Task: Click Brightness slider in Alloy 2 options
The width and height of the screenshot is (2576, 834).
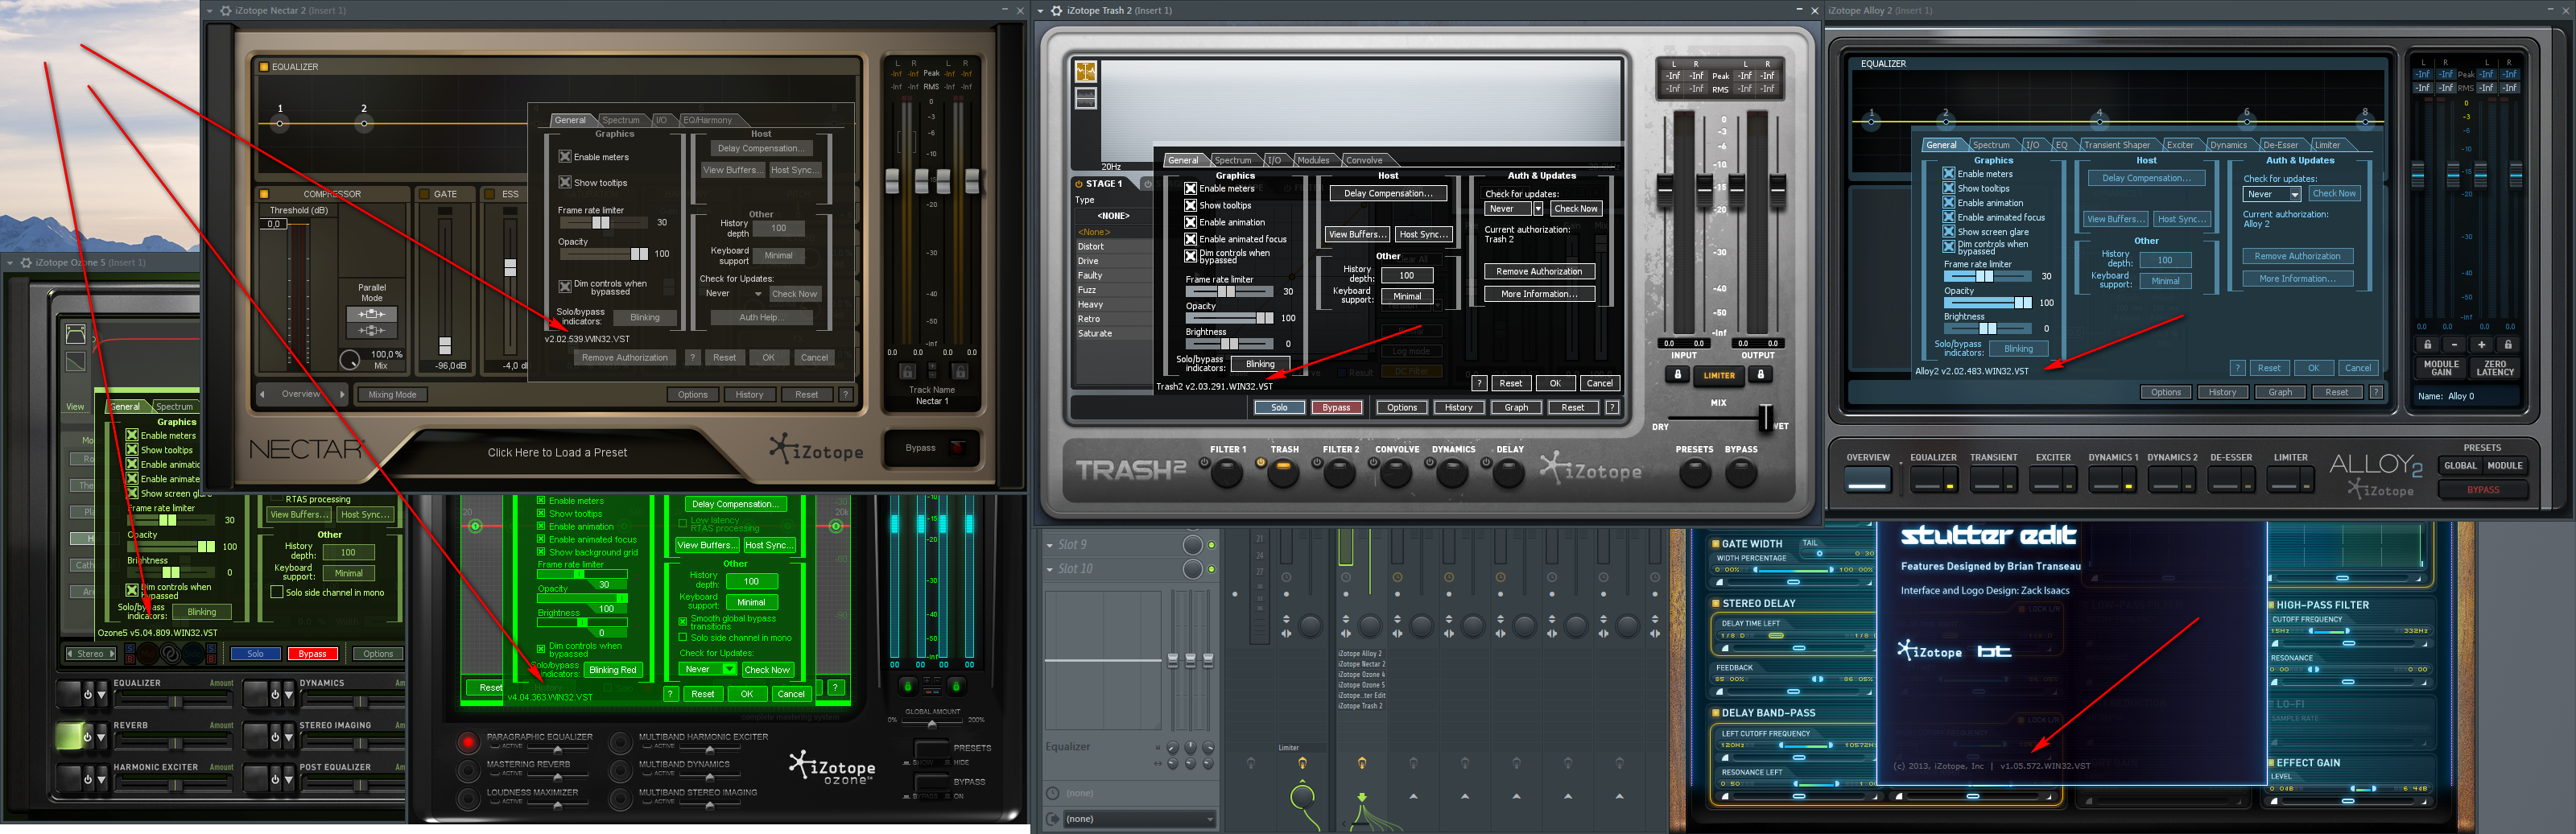Action: [1987, 328]
